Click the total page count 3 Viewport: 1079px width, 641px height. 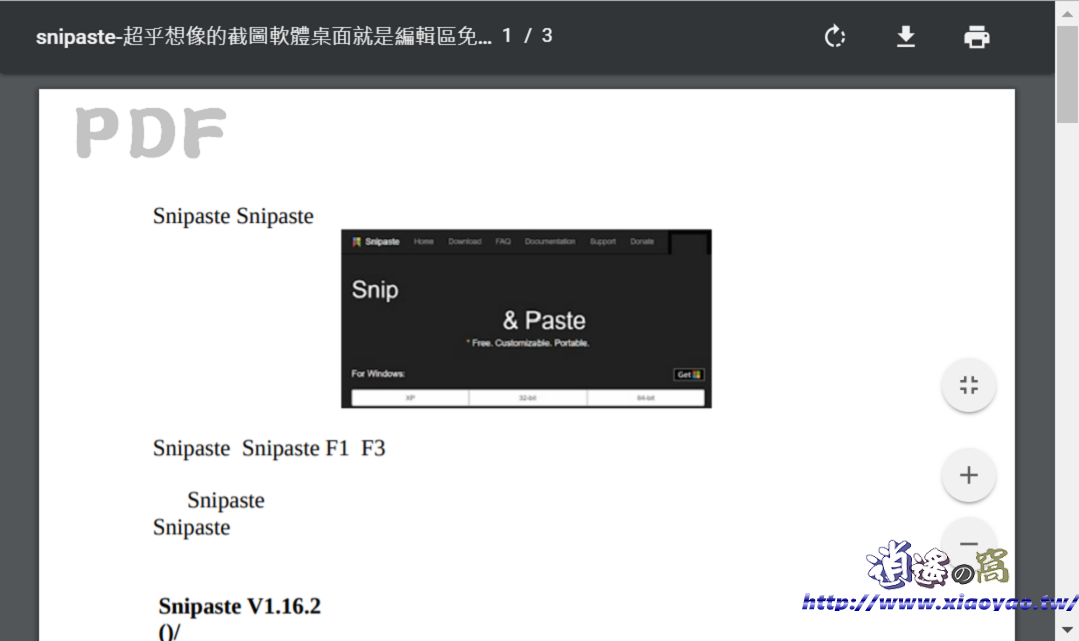pyautogui.click(x=546, y=36)
